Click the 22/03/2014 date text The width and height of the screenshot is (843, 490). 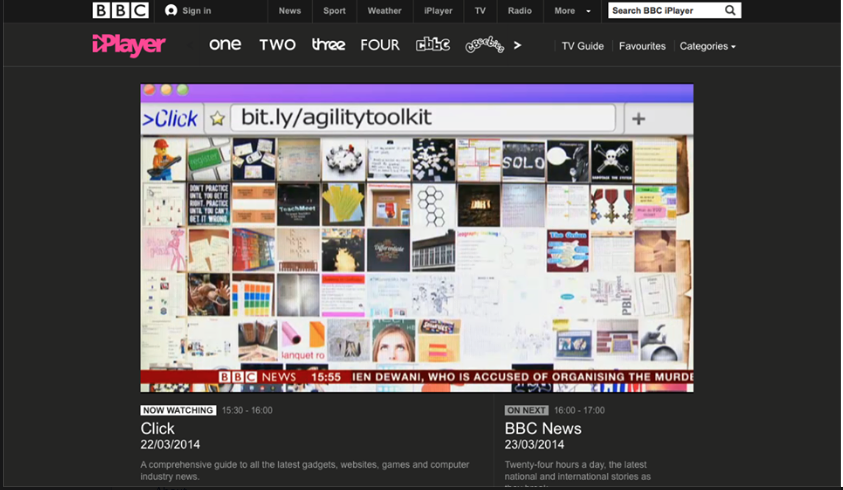(x=170, y=445)
